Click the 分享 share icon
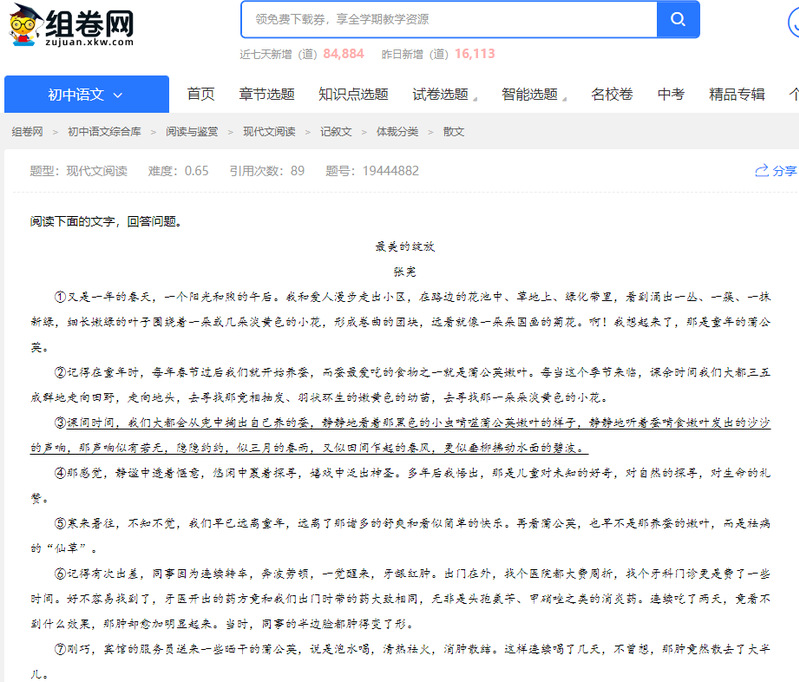Image resolution: width=799 pixels, height=682 pixels. pyautogui.click(x=775, y=171)
